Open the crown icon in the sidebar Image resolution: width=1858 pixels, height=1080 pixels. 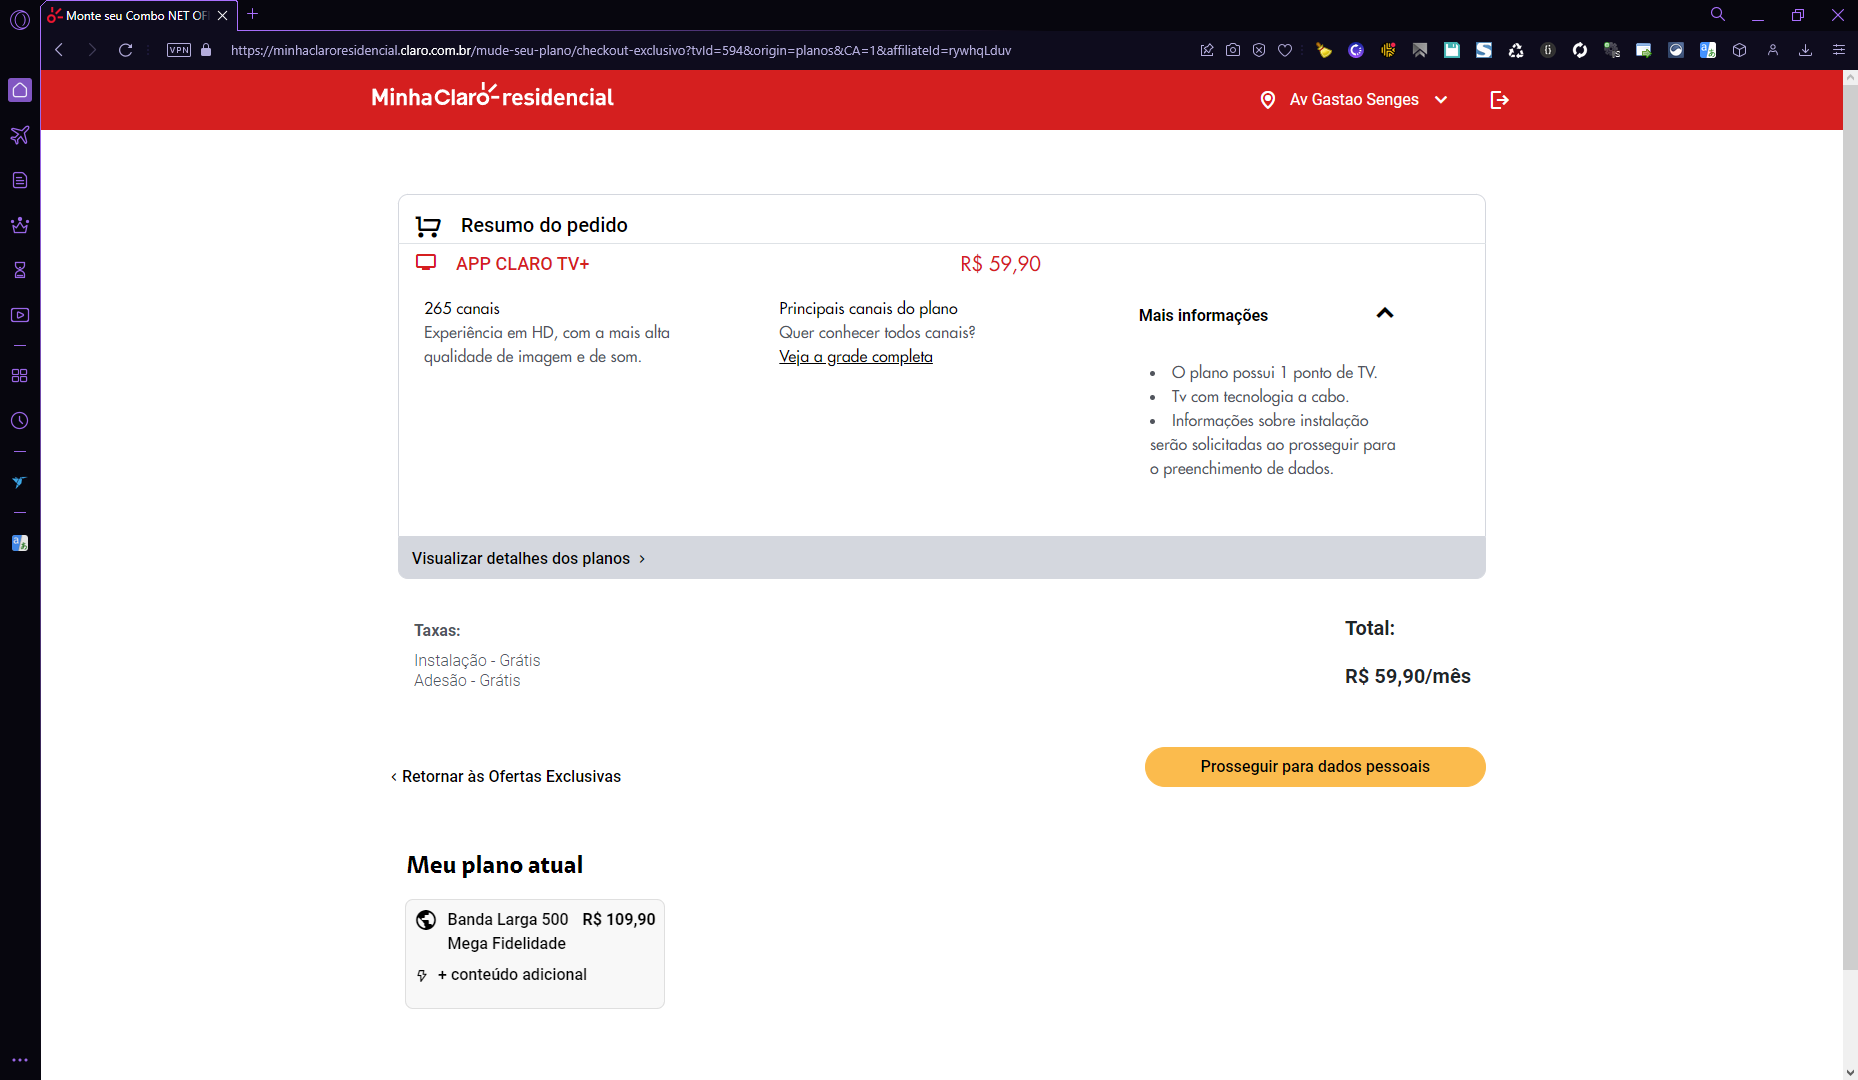coord(20,225)
